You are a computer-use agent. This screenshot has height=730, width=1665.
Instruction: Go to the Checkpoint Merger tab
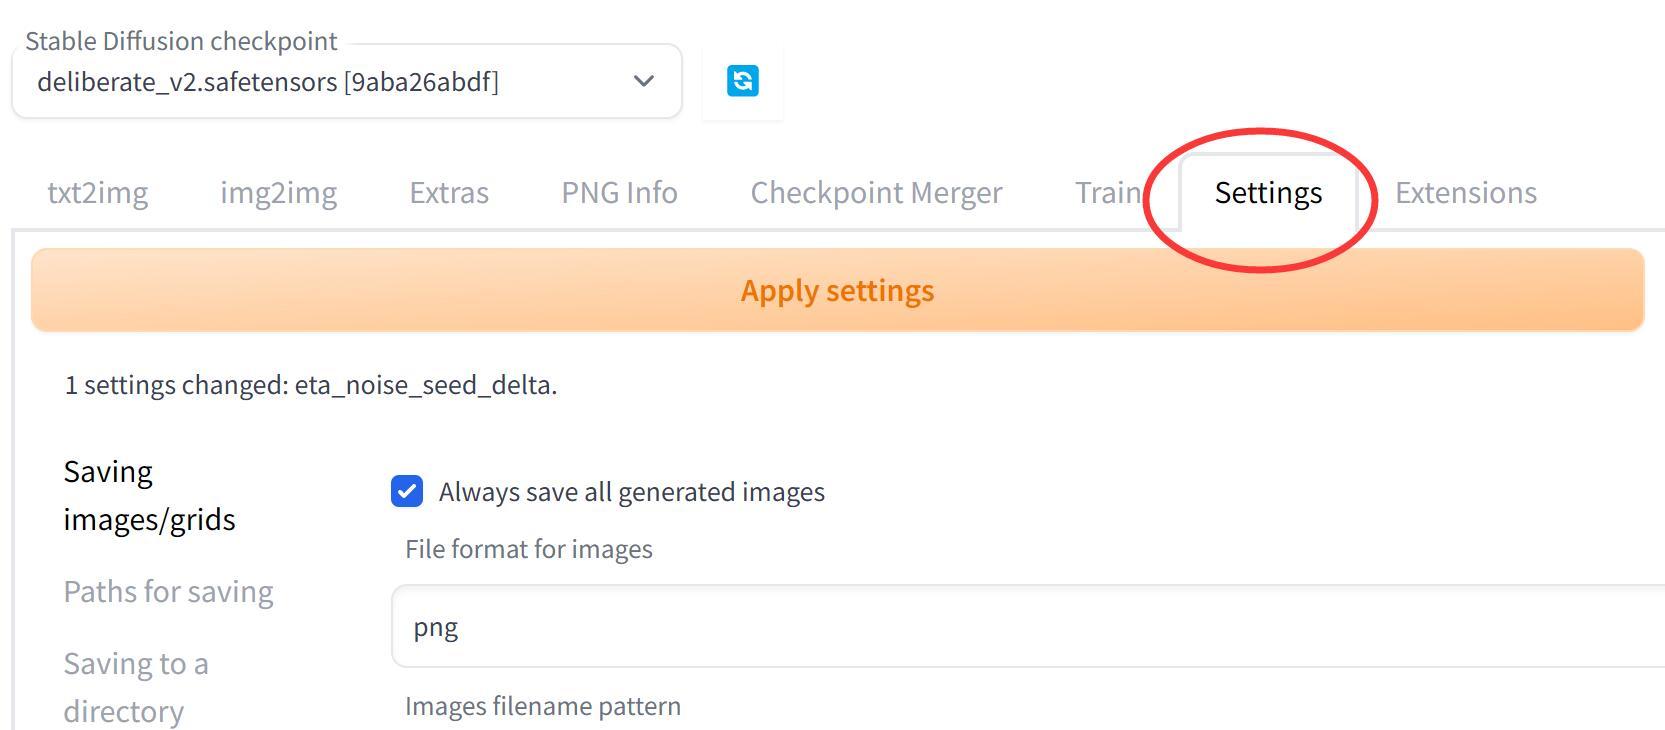click(876, 192)
